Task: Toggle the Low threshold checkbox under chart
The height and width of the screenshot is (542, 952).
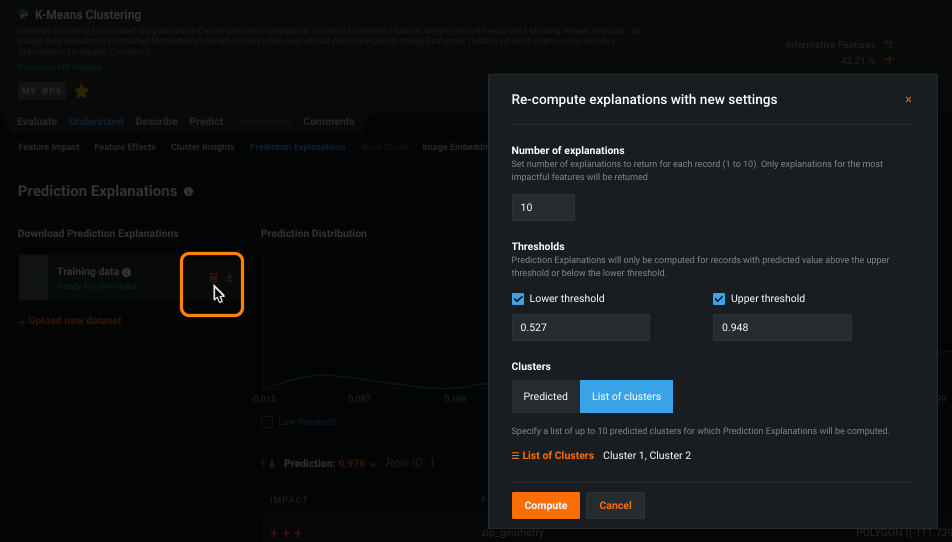Action: (267, 422)
